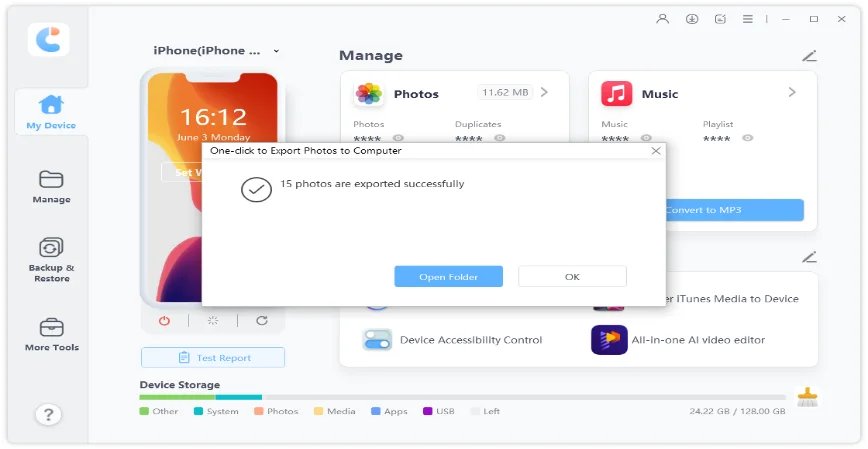This screenshot has height=449, width=868.
Task: Reveal the Photos count with eye icon
Action: pos(398,138)
